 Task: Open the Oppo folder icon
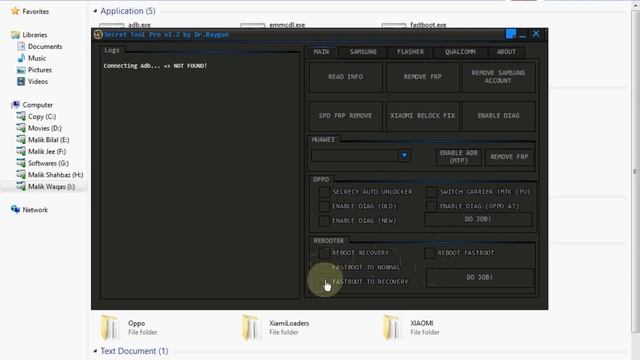(x=110, y=327)
